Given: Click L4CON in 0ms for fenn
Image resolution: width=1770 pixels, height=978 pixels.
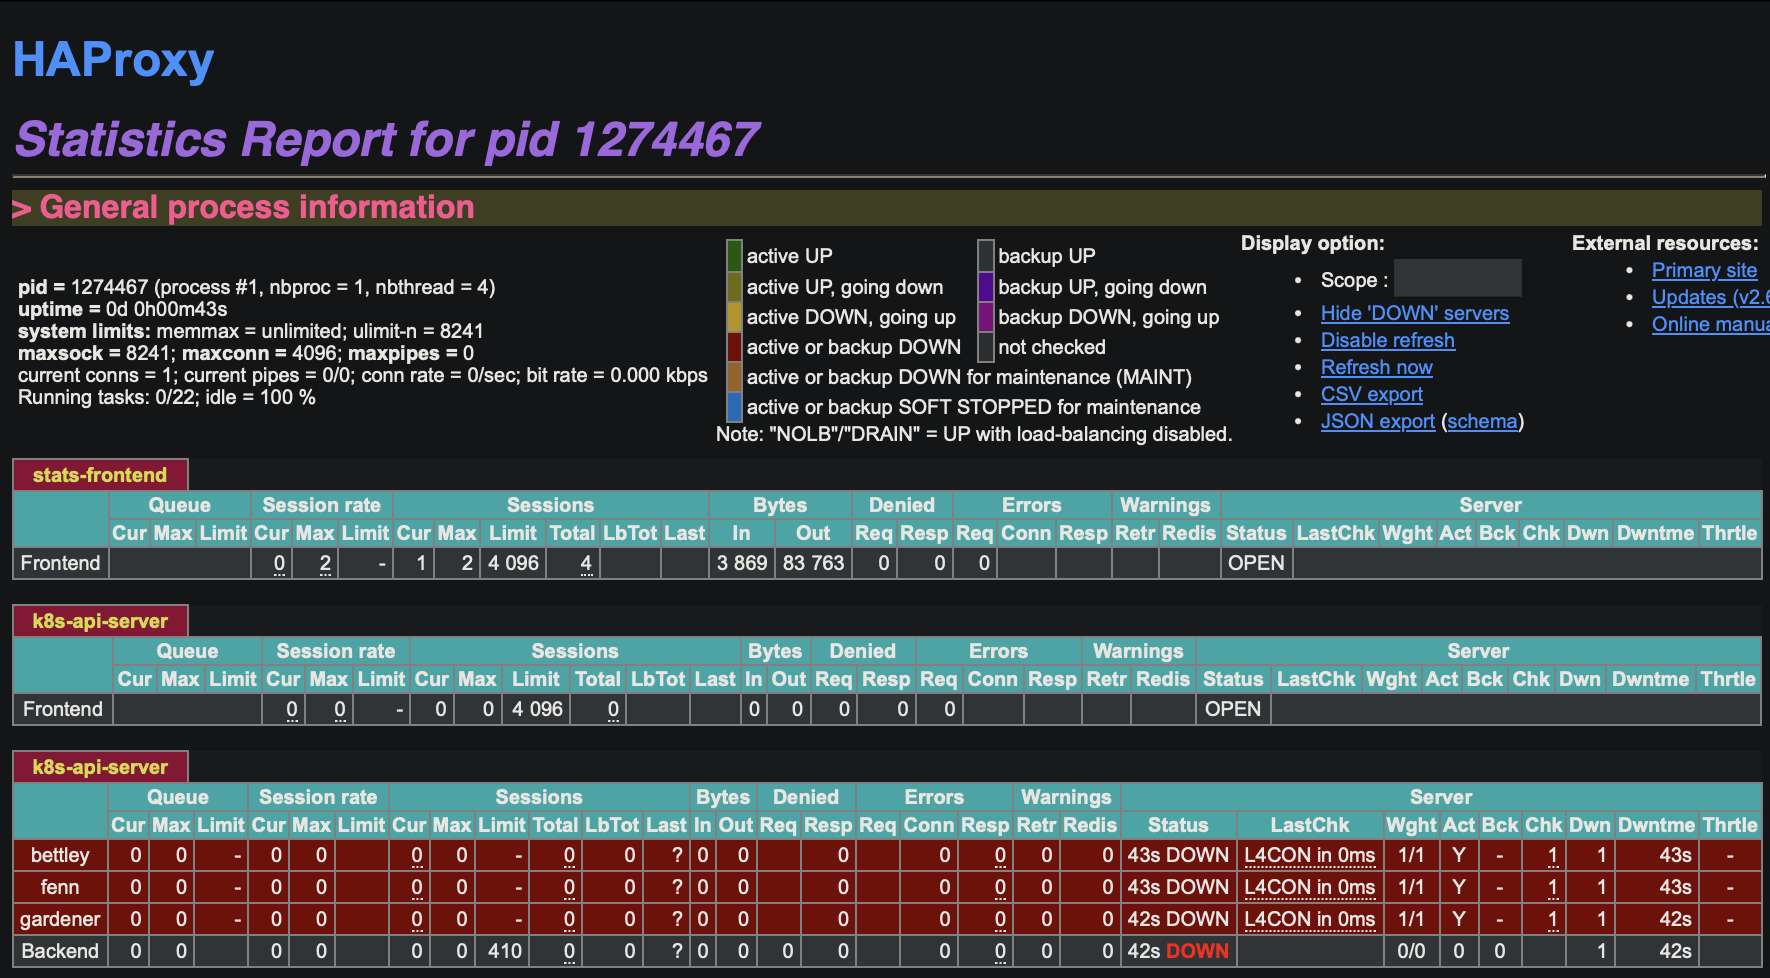Looking at the screenshot, I should (1309, 887).
